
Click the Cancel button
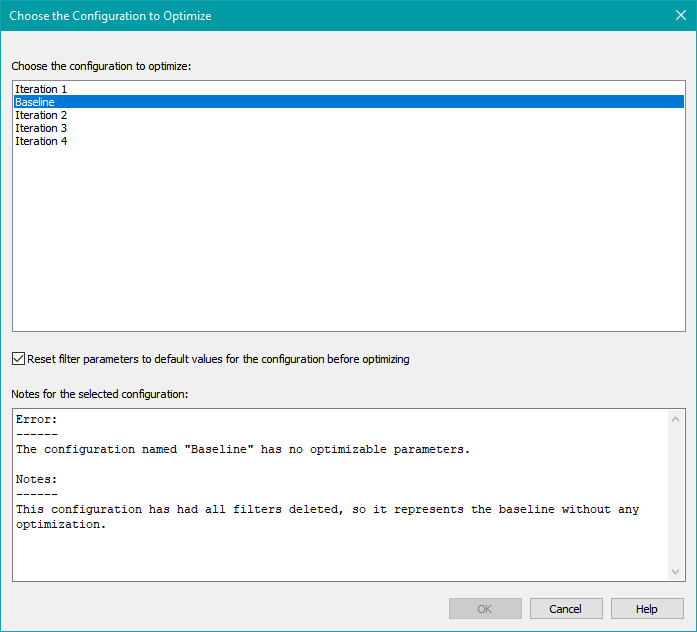point(566,608)
